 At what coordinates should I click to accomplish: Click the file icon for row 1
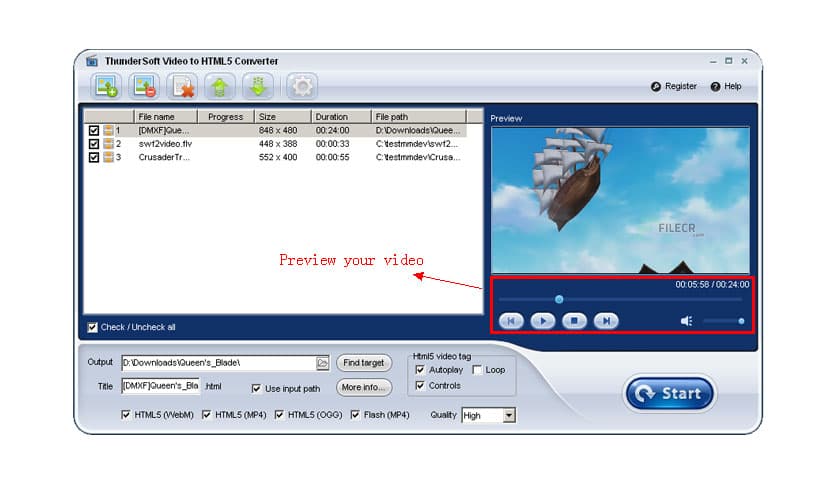coord(108,130)
